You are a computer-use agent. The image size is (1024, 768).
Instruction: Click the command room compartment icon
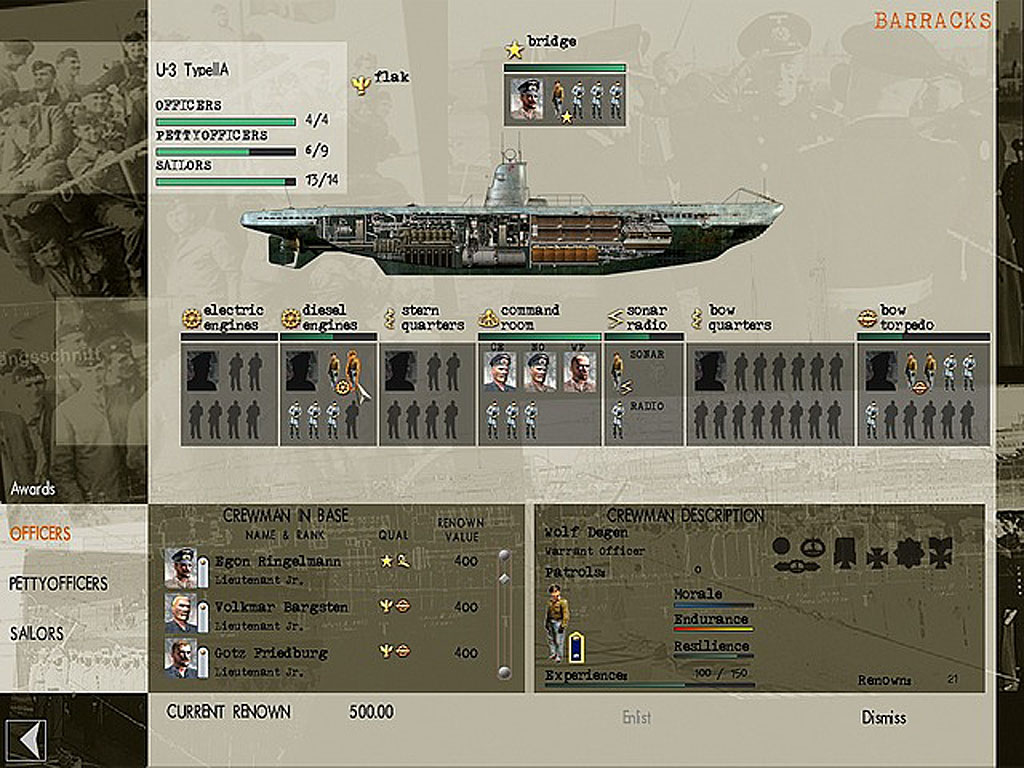point(489,318)
